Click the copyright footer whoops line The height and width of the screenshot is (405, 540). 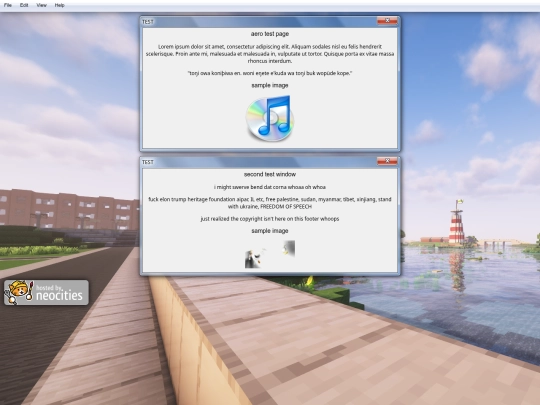pyautogui.click(x=270, y=219)
